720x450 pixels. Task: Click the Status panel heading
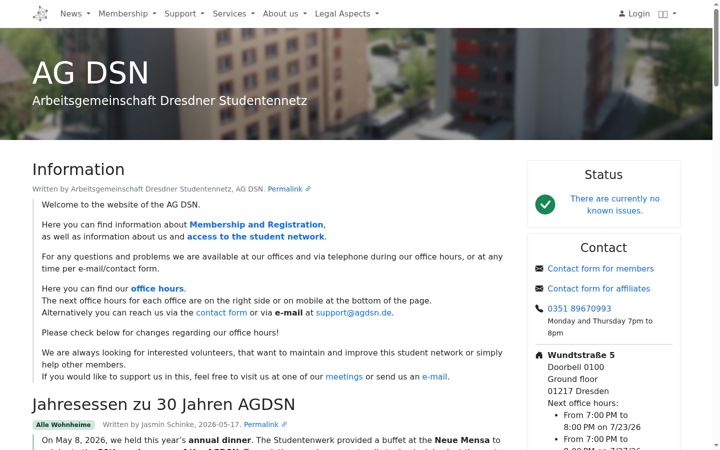[x=603, y=174]
